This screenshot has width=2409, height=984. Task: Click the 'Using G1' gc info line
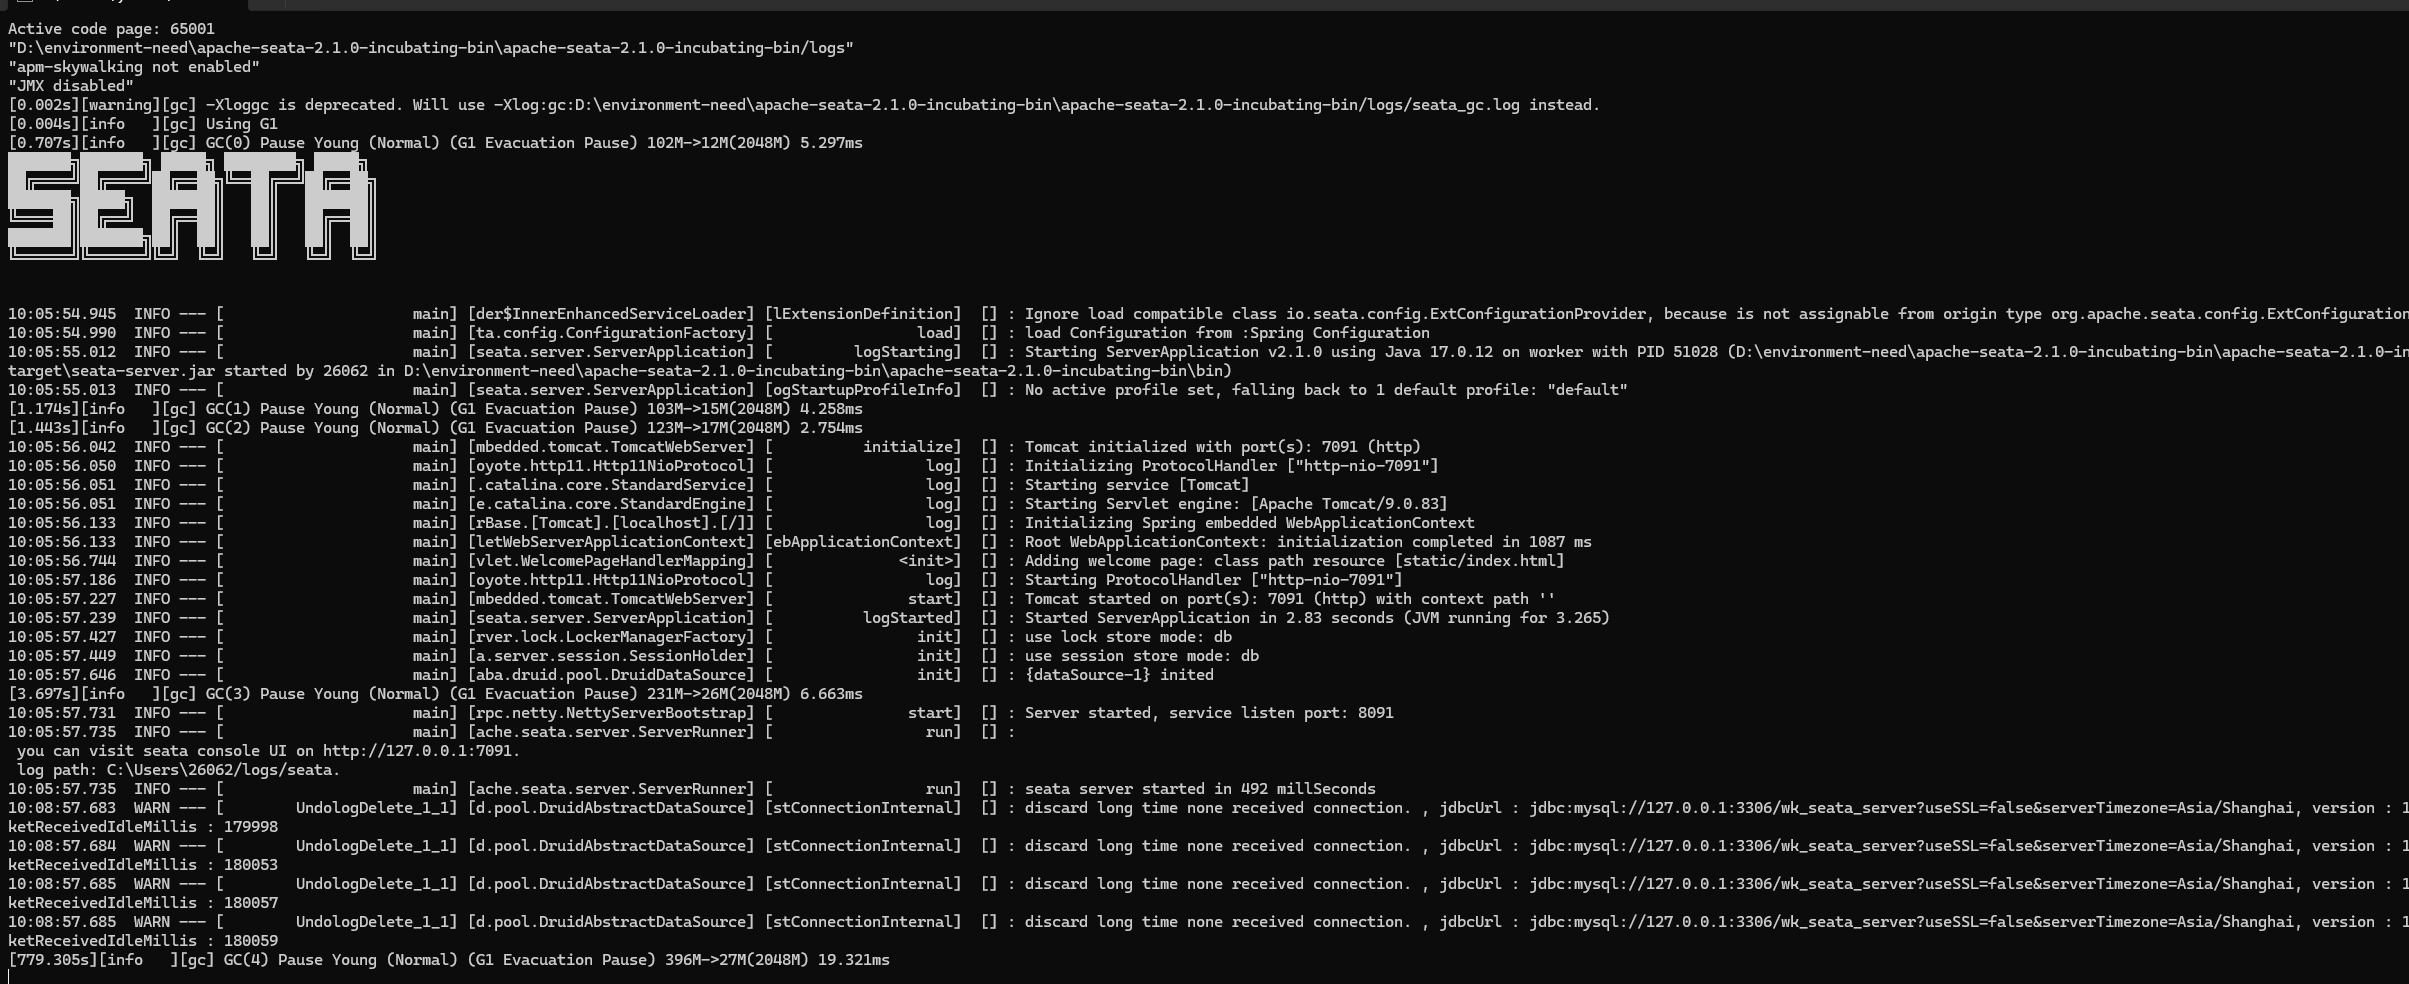[143, 124]
